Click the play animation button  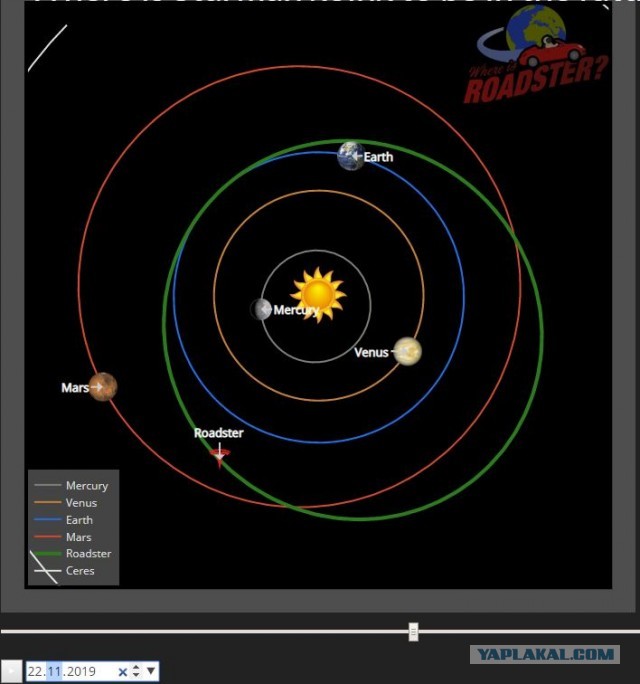[x=11, y=671]
